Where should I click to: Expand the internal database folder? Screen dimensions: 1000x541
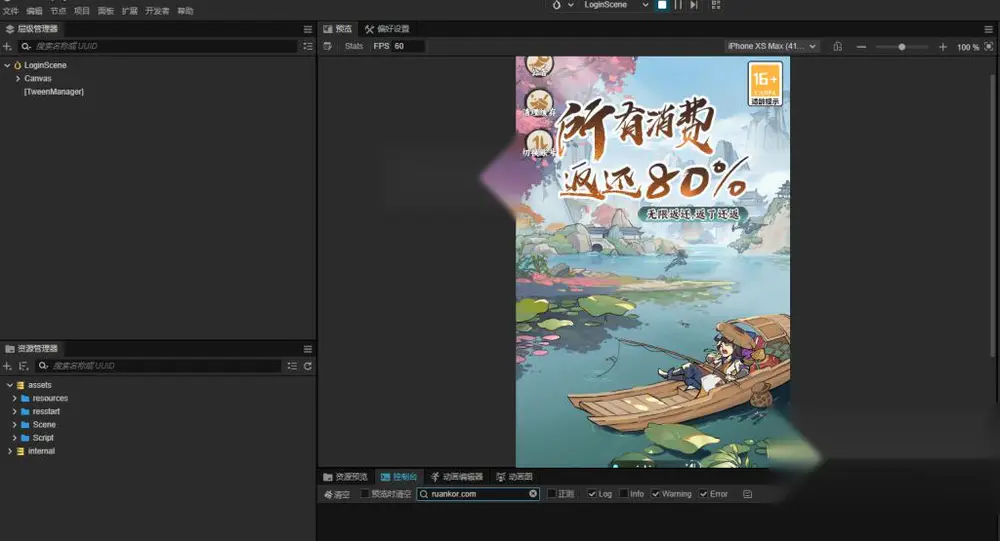pos(10,451)
